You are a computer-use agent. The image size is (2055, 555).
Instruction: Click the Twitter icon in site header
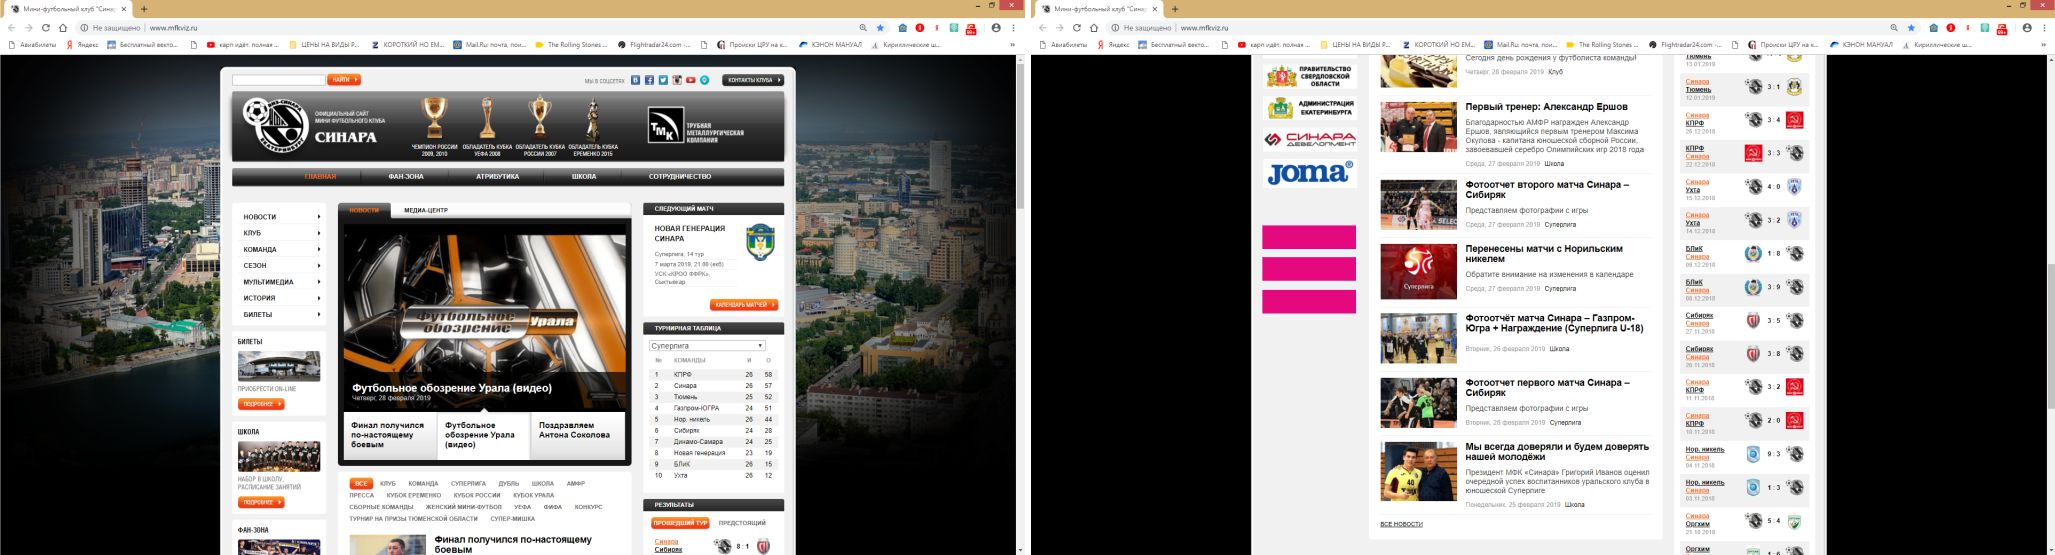pyautogui.click(x=663, y=80)
